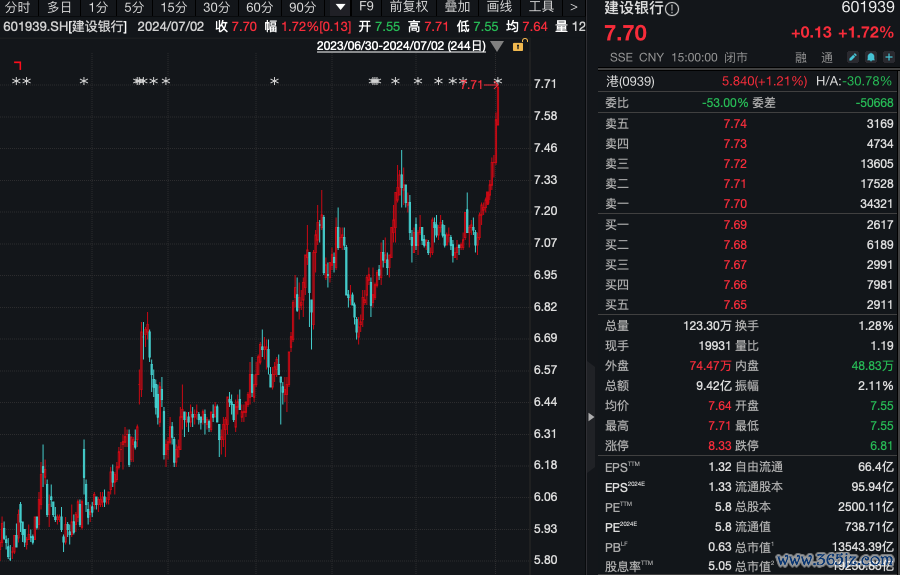This screenshot has width=900, height=575.
Task: Click the 通 stock connect badge
Action: 827,58
